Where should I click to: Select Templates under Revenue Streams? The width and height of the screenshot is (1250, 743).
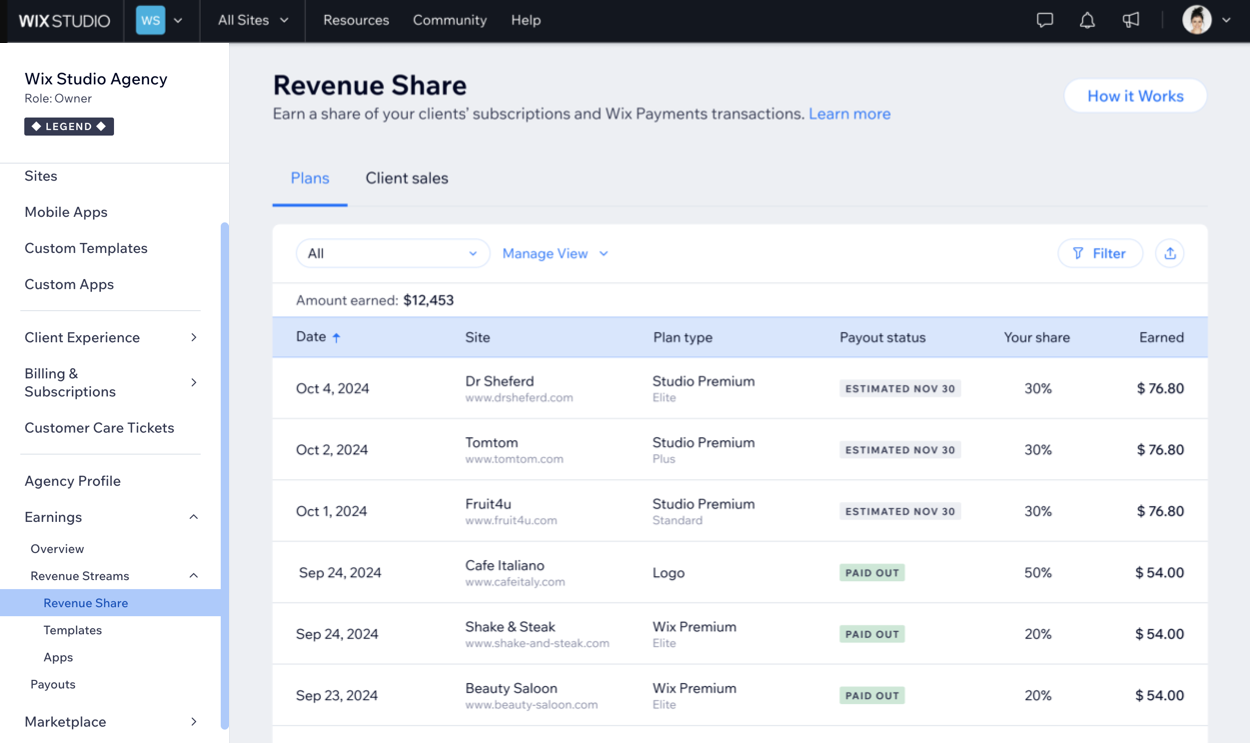pos(73,630)
